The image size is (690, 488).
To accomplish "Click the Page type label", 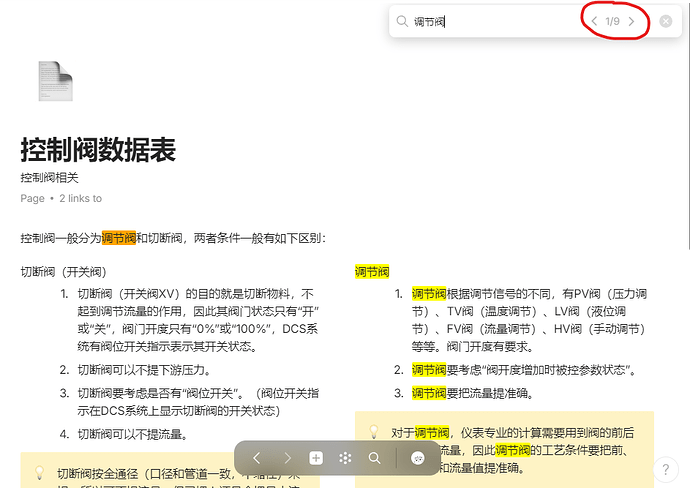I will coord(32,198).
